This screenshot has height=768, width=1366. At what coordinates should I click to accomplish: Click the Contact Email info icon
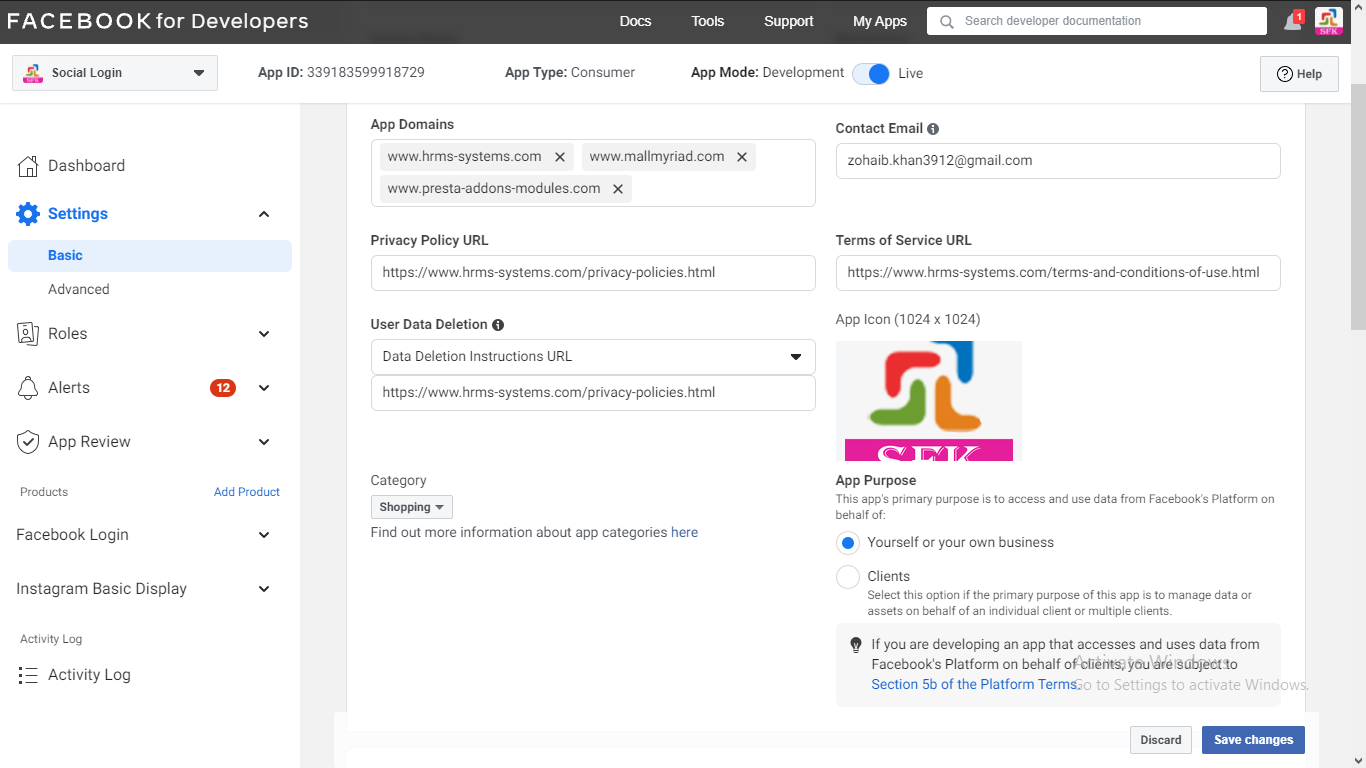pyautogui.click(x=933, y=129)
